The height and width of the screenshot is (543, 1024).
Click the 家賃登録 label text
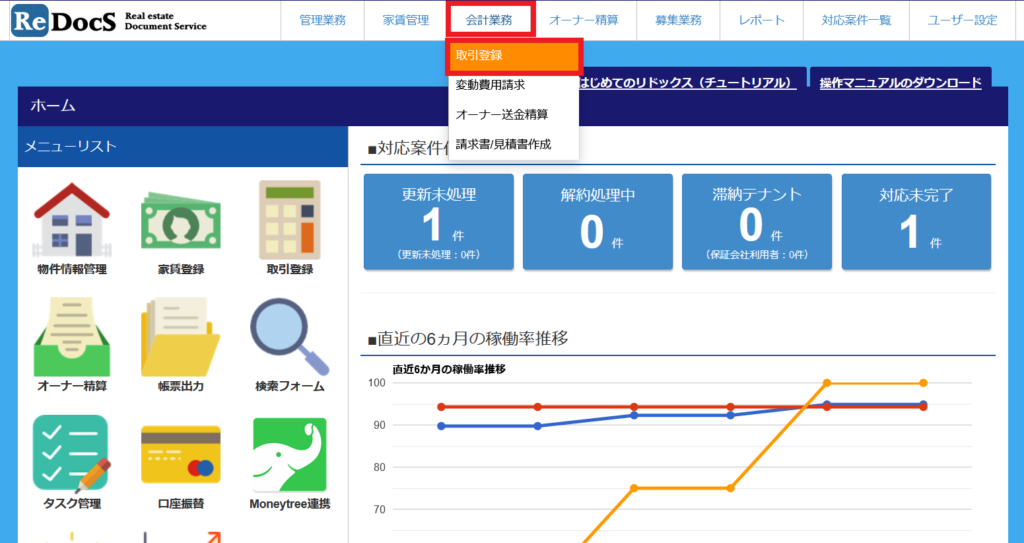[181, 269]
